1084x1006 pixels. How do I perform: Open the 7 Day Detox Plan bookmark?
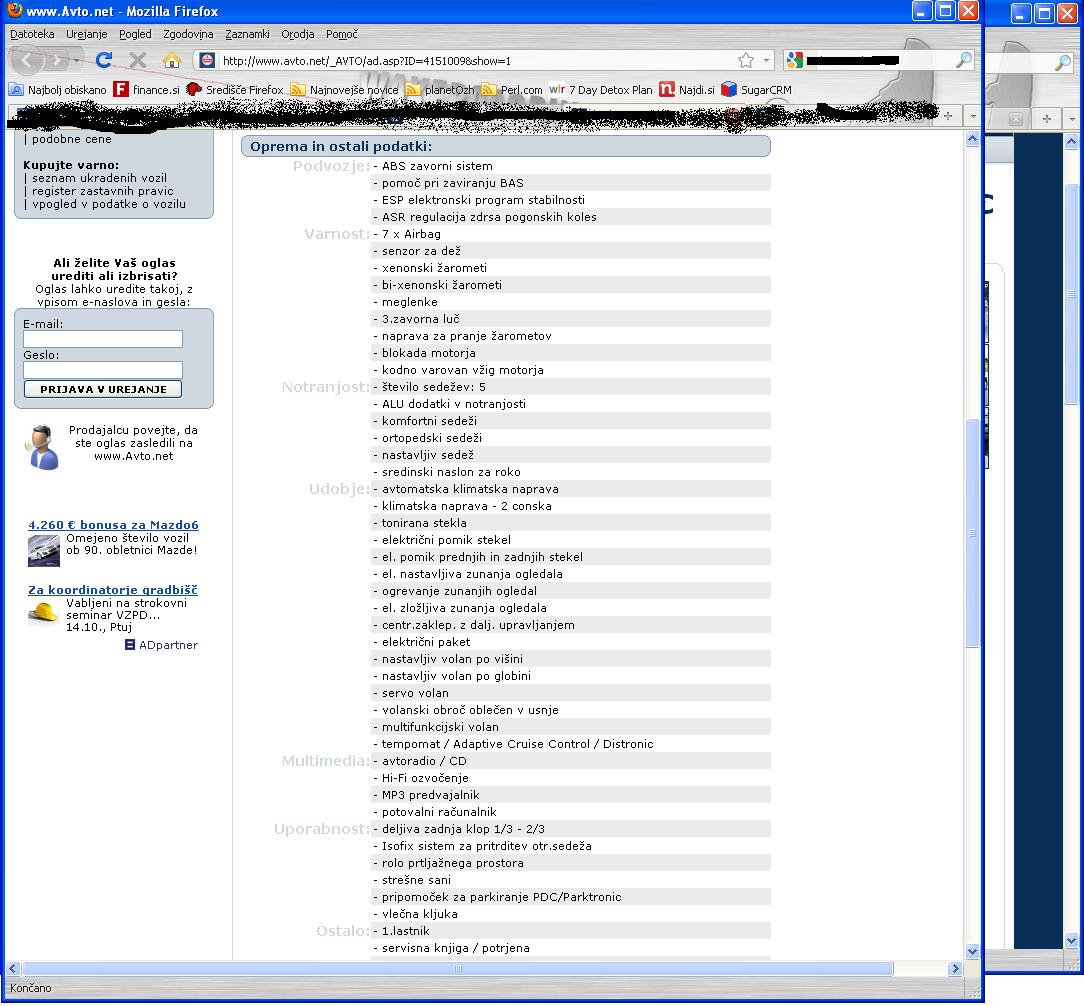601,90
